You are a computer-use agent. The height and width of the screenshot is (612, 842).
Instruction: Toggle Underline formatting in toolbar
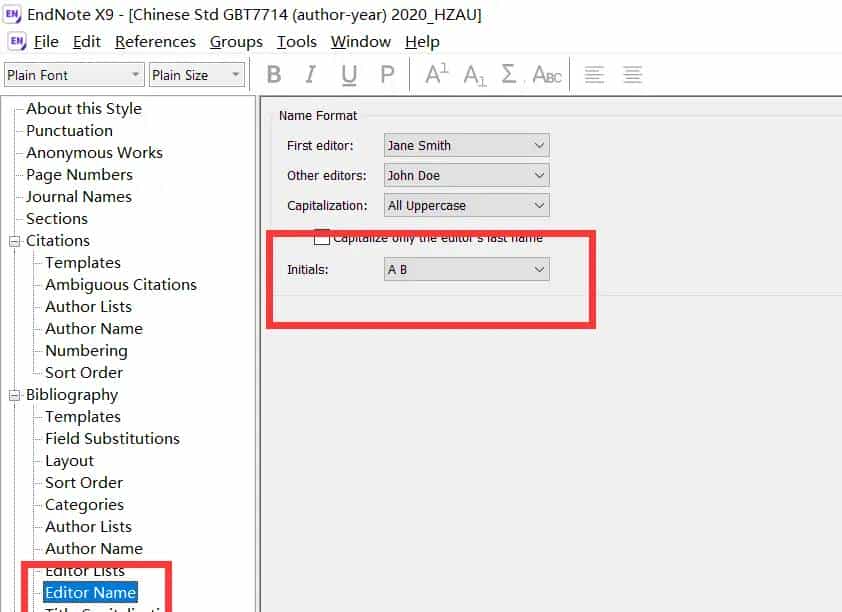click(x=349, y=75)
